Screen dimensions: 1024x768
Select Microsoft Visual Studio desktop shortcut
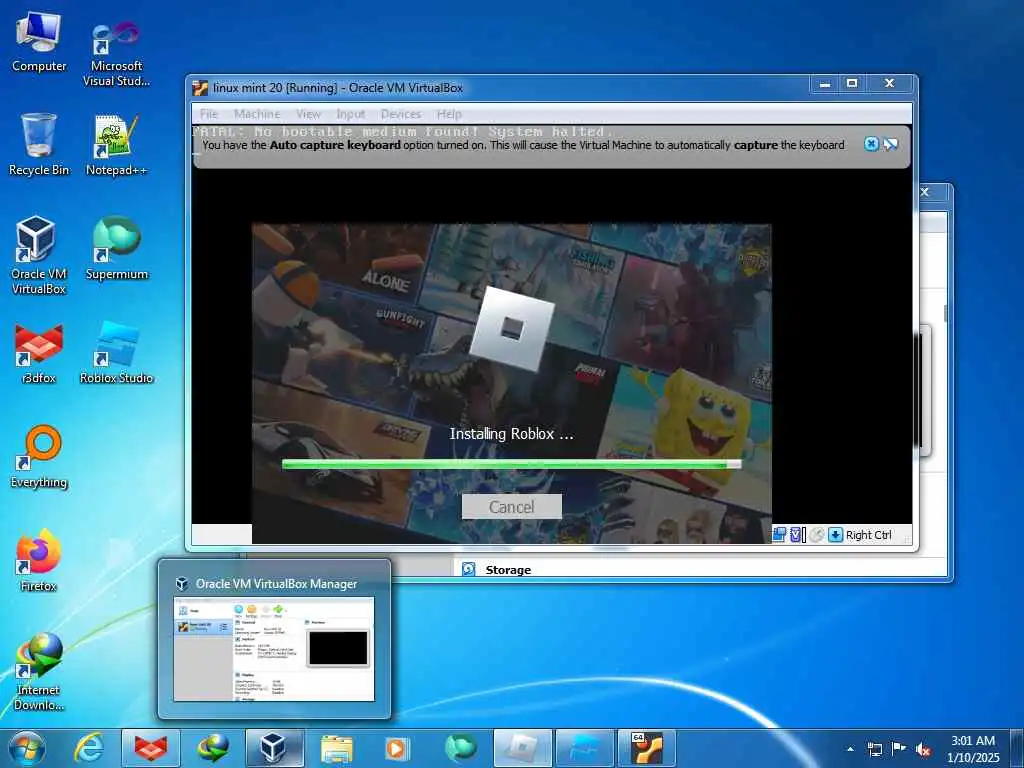coord(116,52)
